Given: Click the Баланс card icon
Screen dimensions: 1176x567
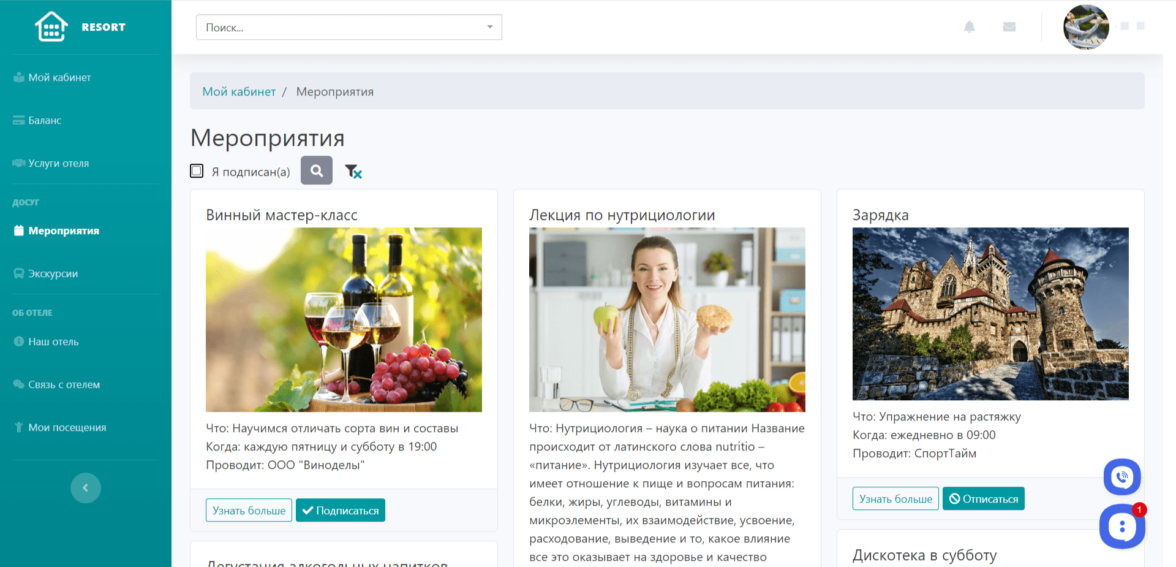Looking at the screenshot, I should point(20,120).
